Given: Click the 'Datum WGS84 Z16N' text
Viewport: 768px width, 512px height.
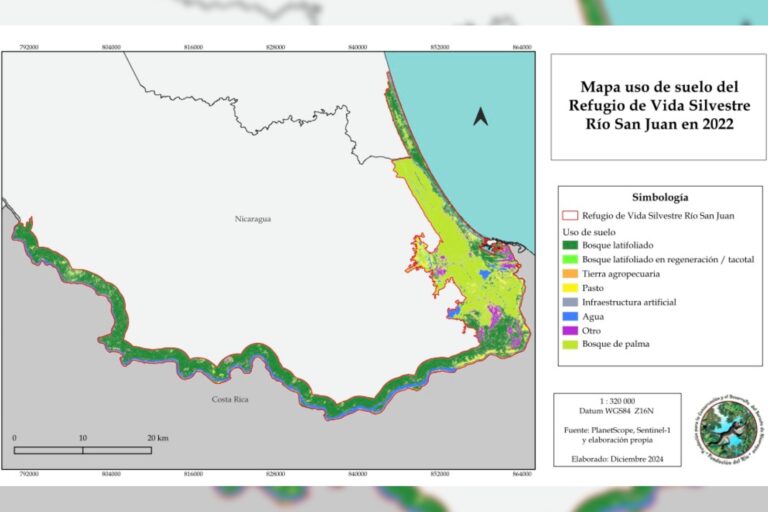Looking at the screenshot, I should [x=616, y=411].
